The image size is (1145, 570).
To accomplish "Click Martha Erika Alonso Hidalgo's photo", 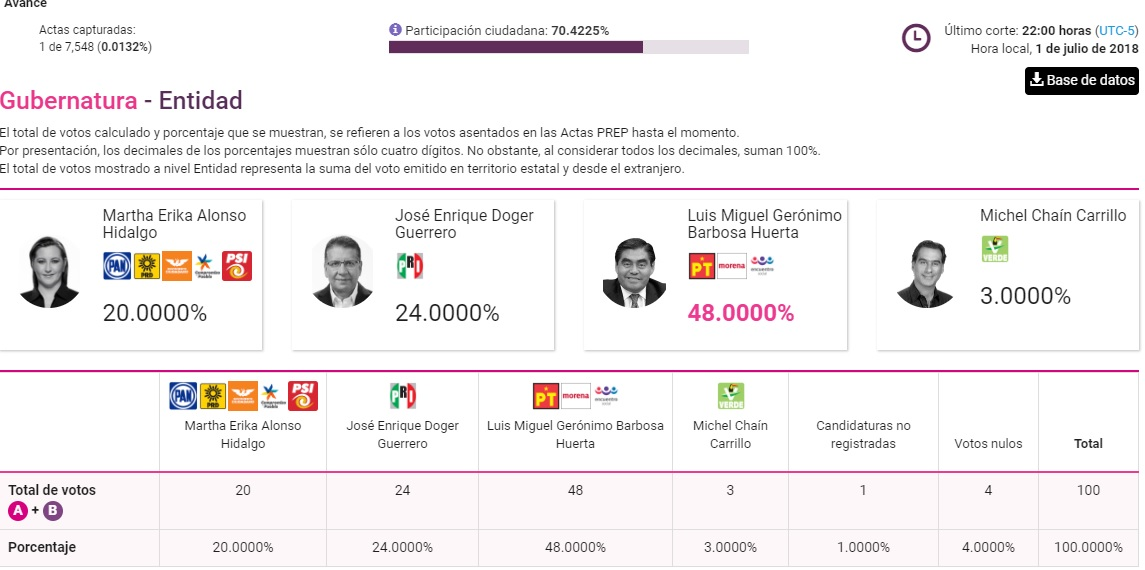I will 49,272.
